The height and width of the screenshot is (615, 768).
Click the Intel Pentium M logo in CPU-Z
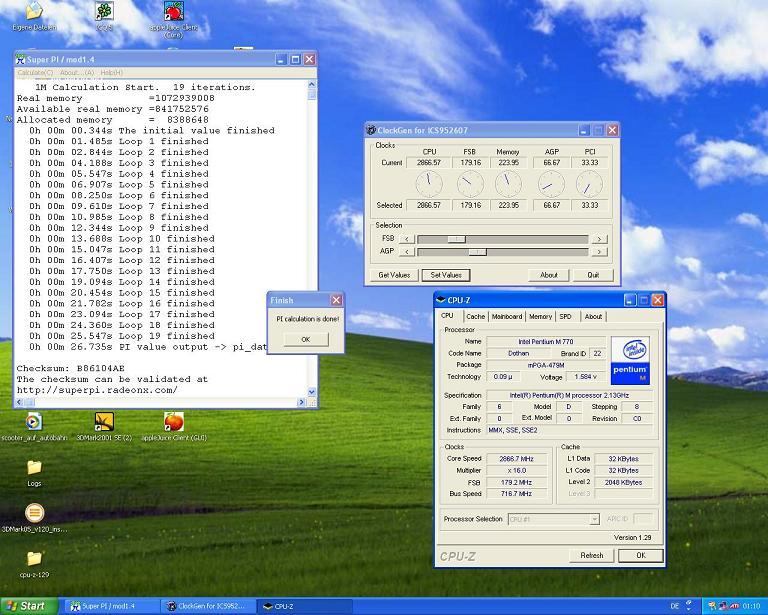pyautogui.click(x=630, y=360)
